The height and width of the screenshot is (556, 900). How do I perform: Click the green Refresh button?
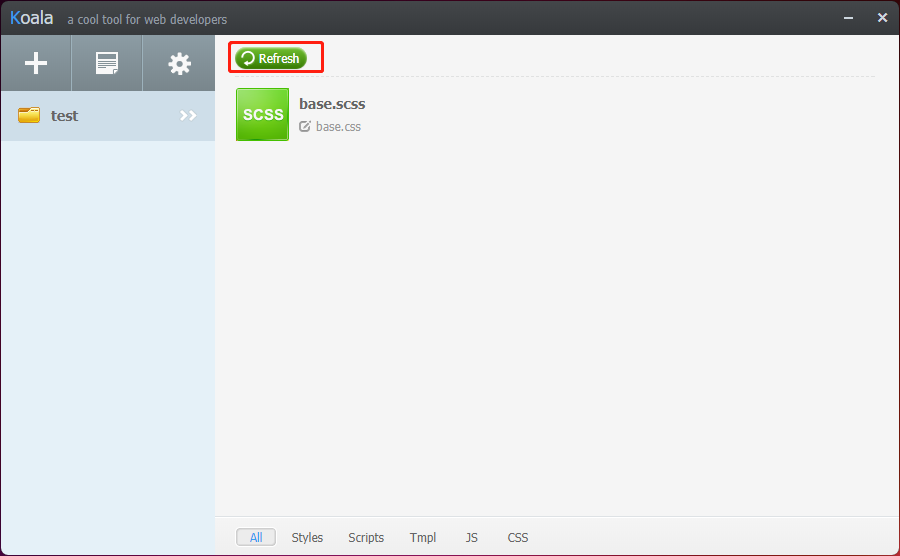pos(271,58)
